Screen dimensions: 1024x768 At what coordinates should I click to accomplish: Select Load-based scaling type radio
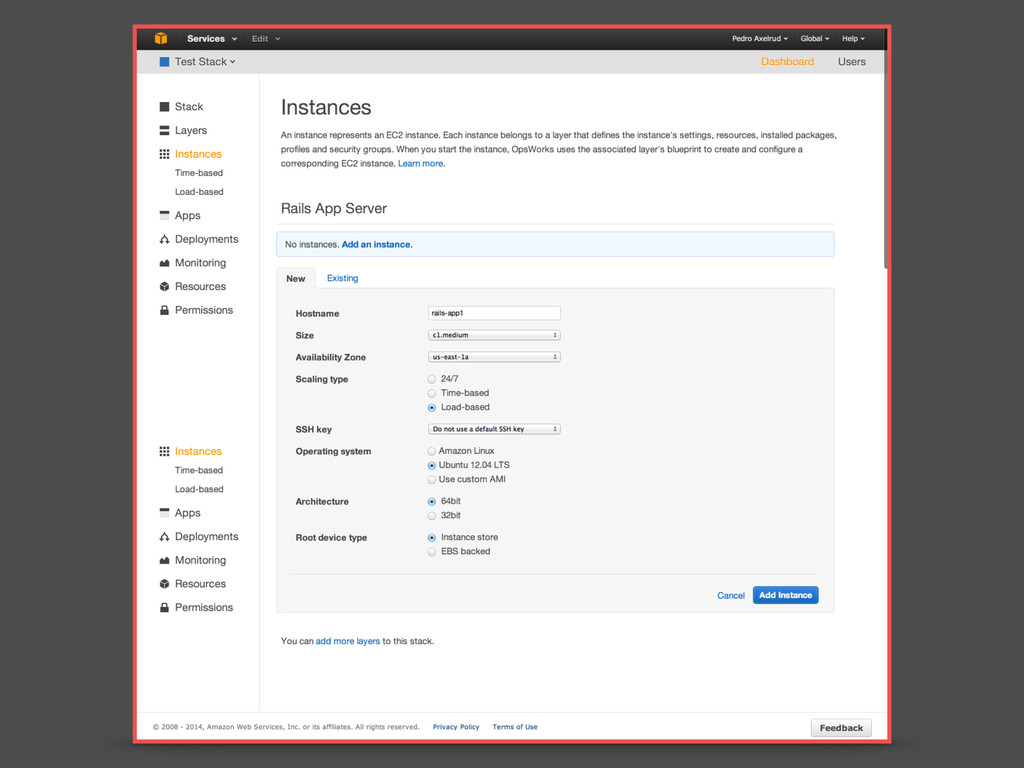tap(432, 408)
